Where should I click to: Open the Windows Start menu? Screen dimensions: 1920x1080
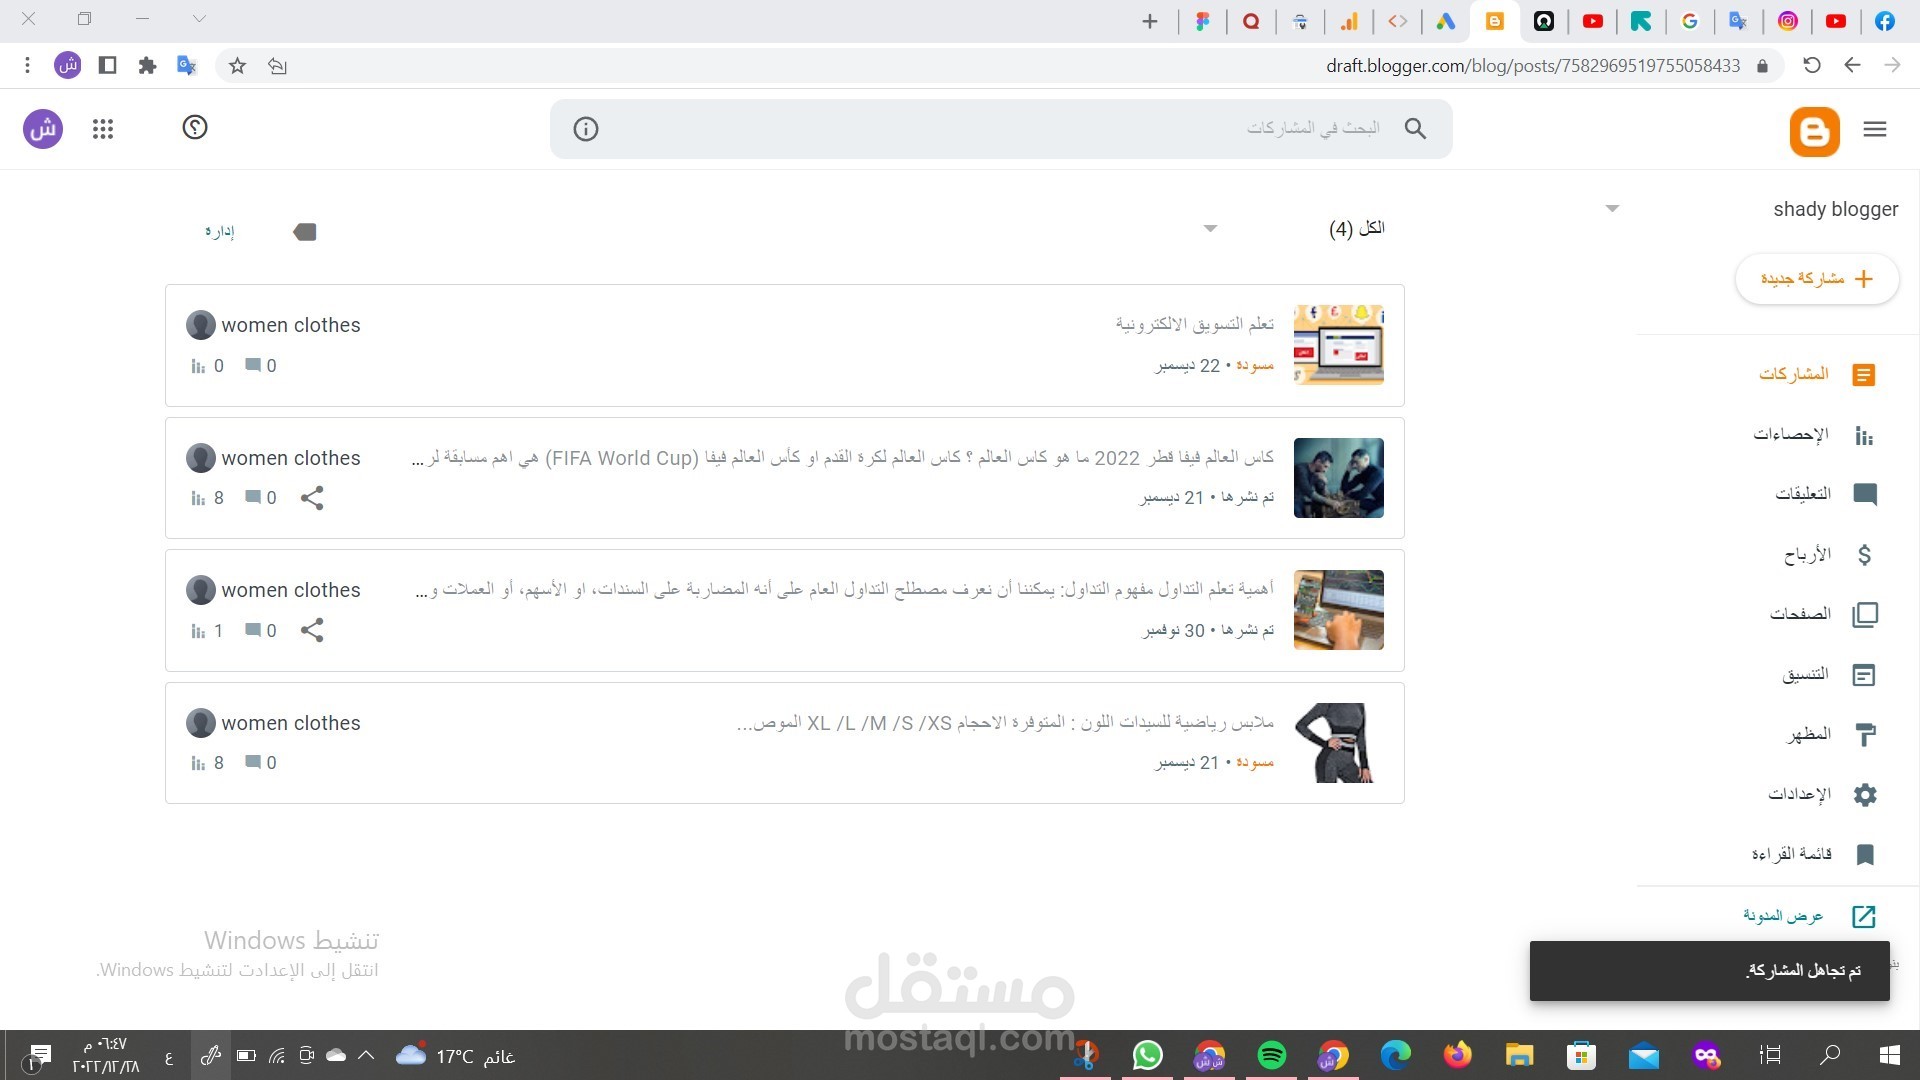click(1890, 1055)
